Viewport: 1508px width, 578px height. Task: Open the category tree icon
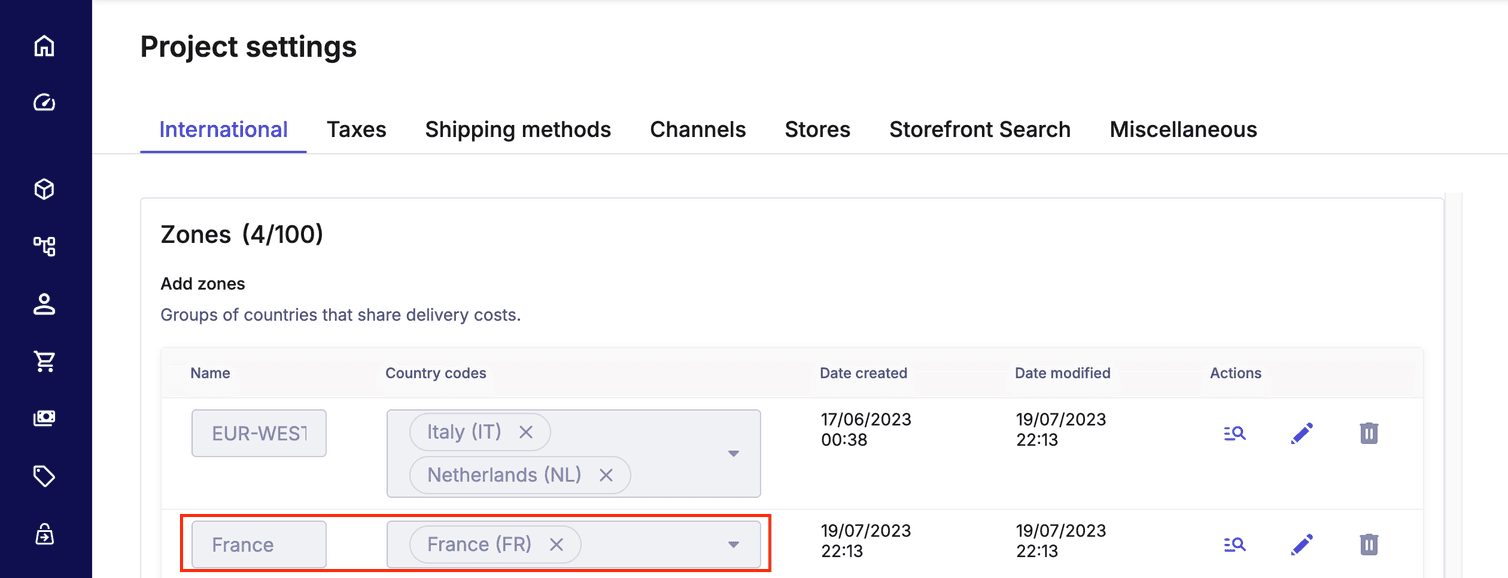tap(44, 246)
